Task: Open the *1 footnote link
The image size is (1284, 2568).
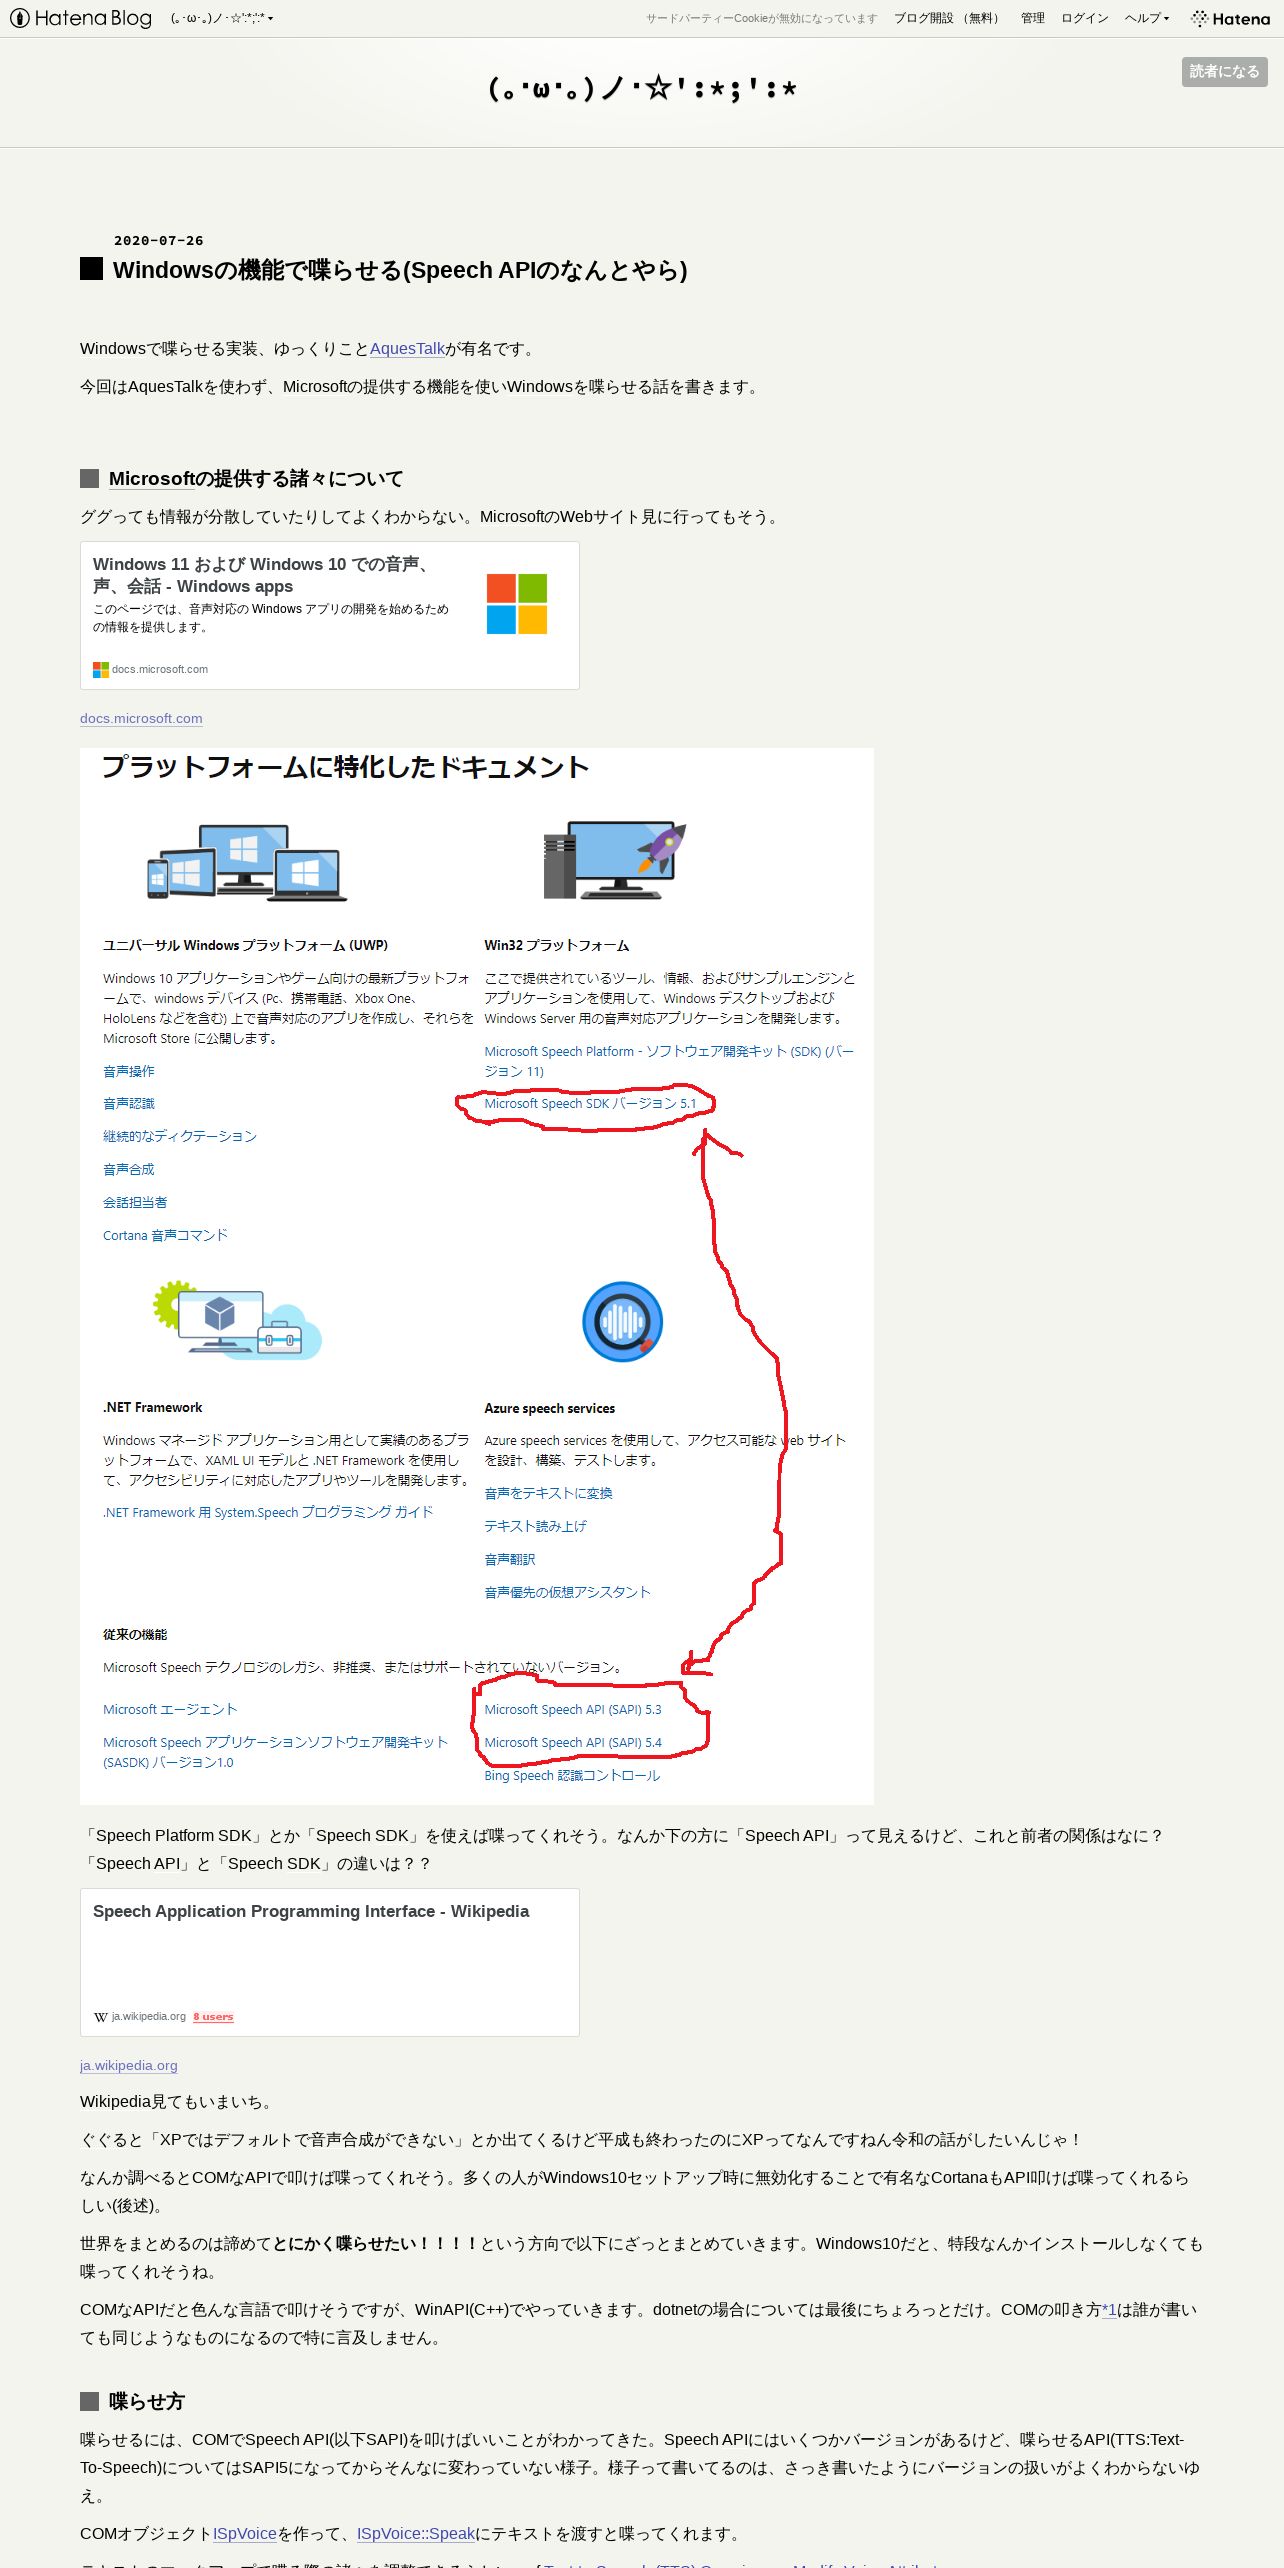Action: (1108, 2309)
